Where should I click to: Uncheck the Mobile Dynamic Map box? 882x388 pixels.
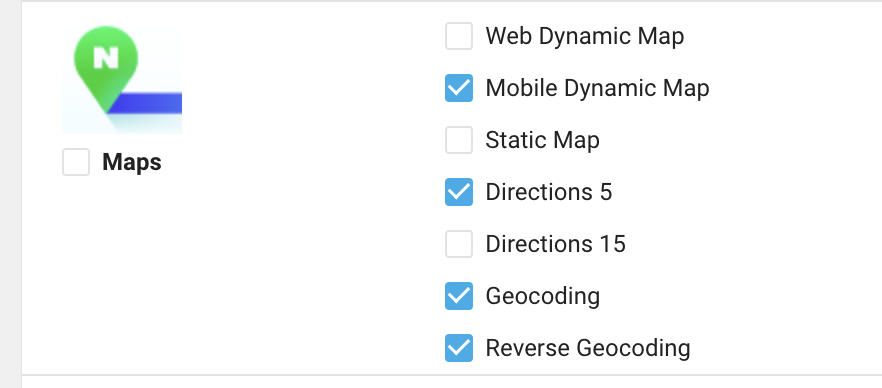pyautogui.click(x=459, y=88)
